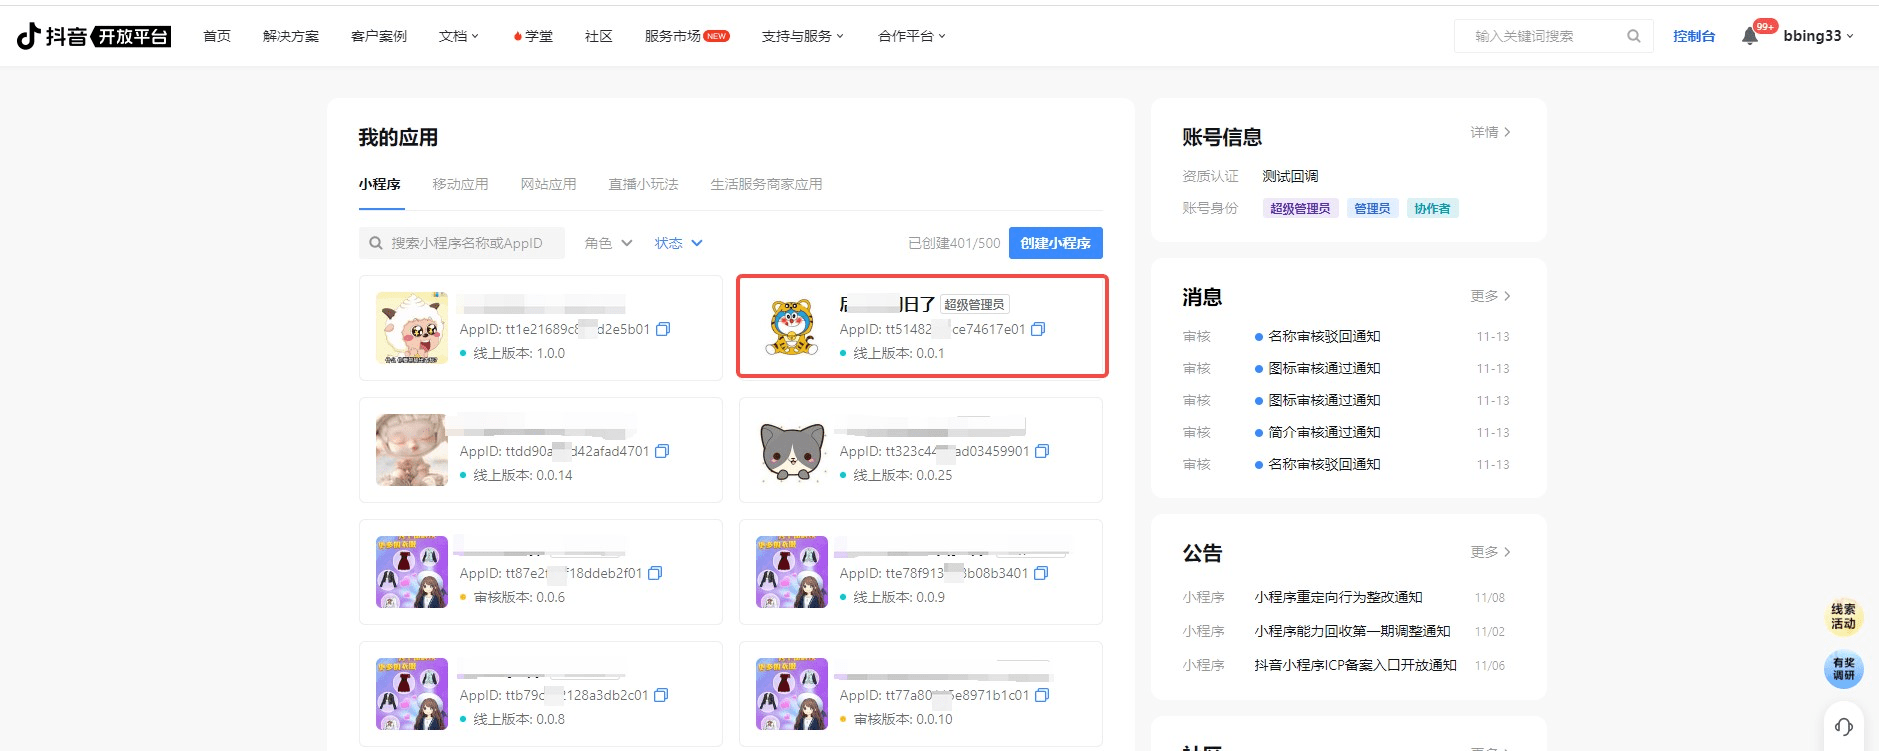This screenshot has width=1879, height=751.
Task: Open first 名称审核驳回通知 message
Action: (1324, 336)
